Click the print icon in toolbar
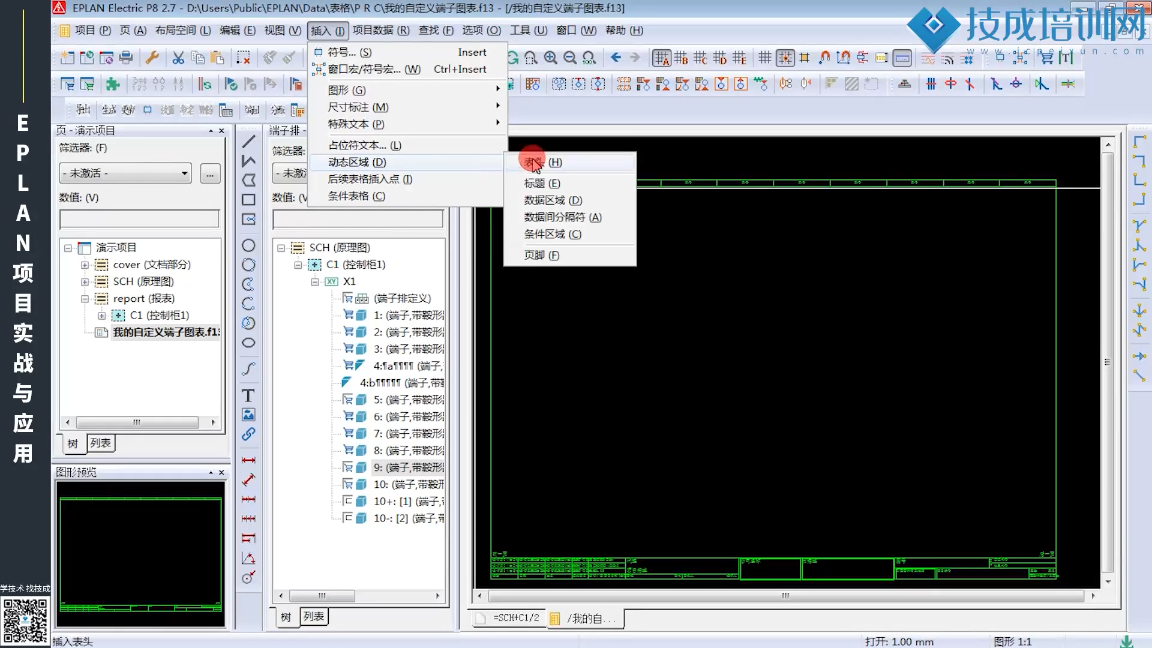Image resolution: width=1152 pixels, height=648 pixels. [x=126, y=57]
